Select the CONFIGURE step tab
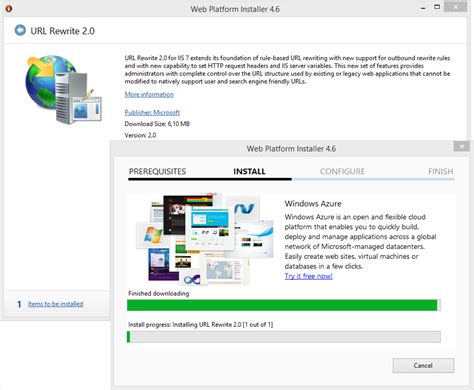This screenshot has width=474, height=390. [342, 171]
